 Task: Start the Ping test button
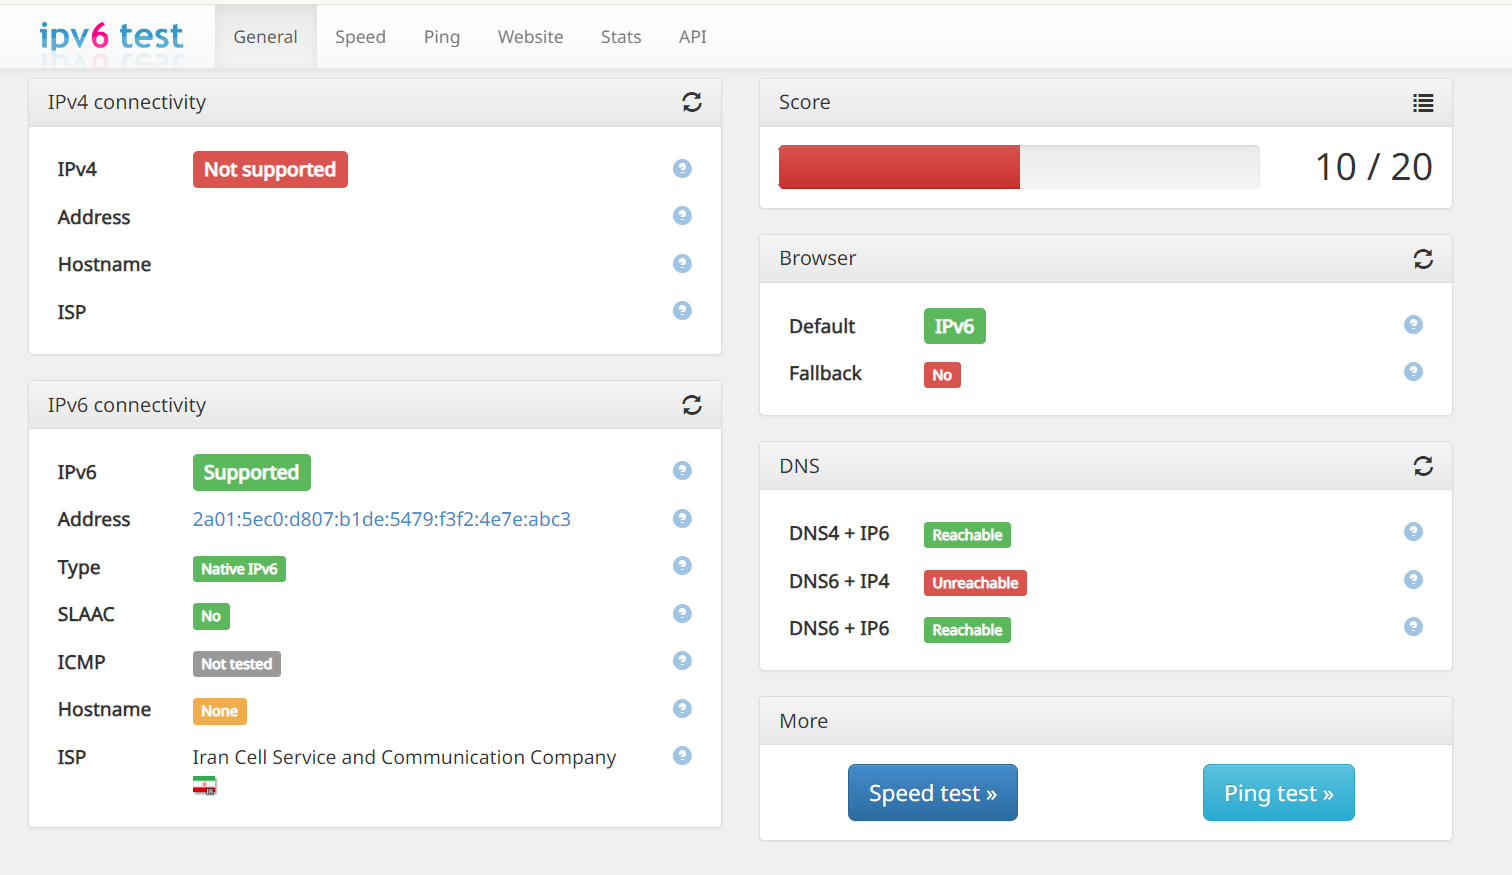pos(1278,793)
